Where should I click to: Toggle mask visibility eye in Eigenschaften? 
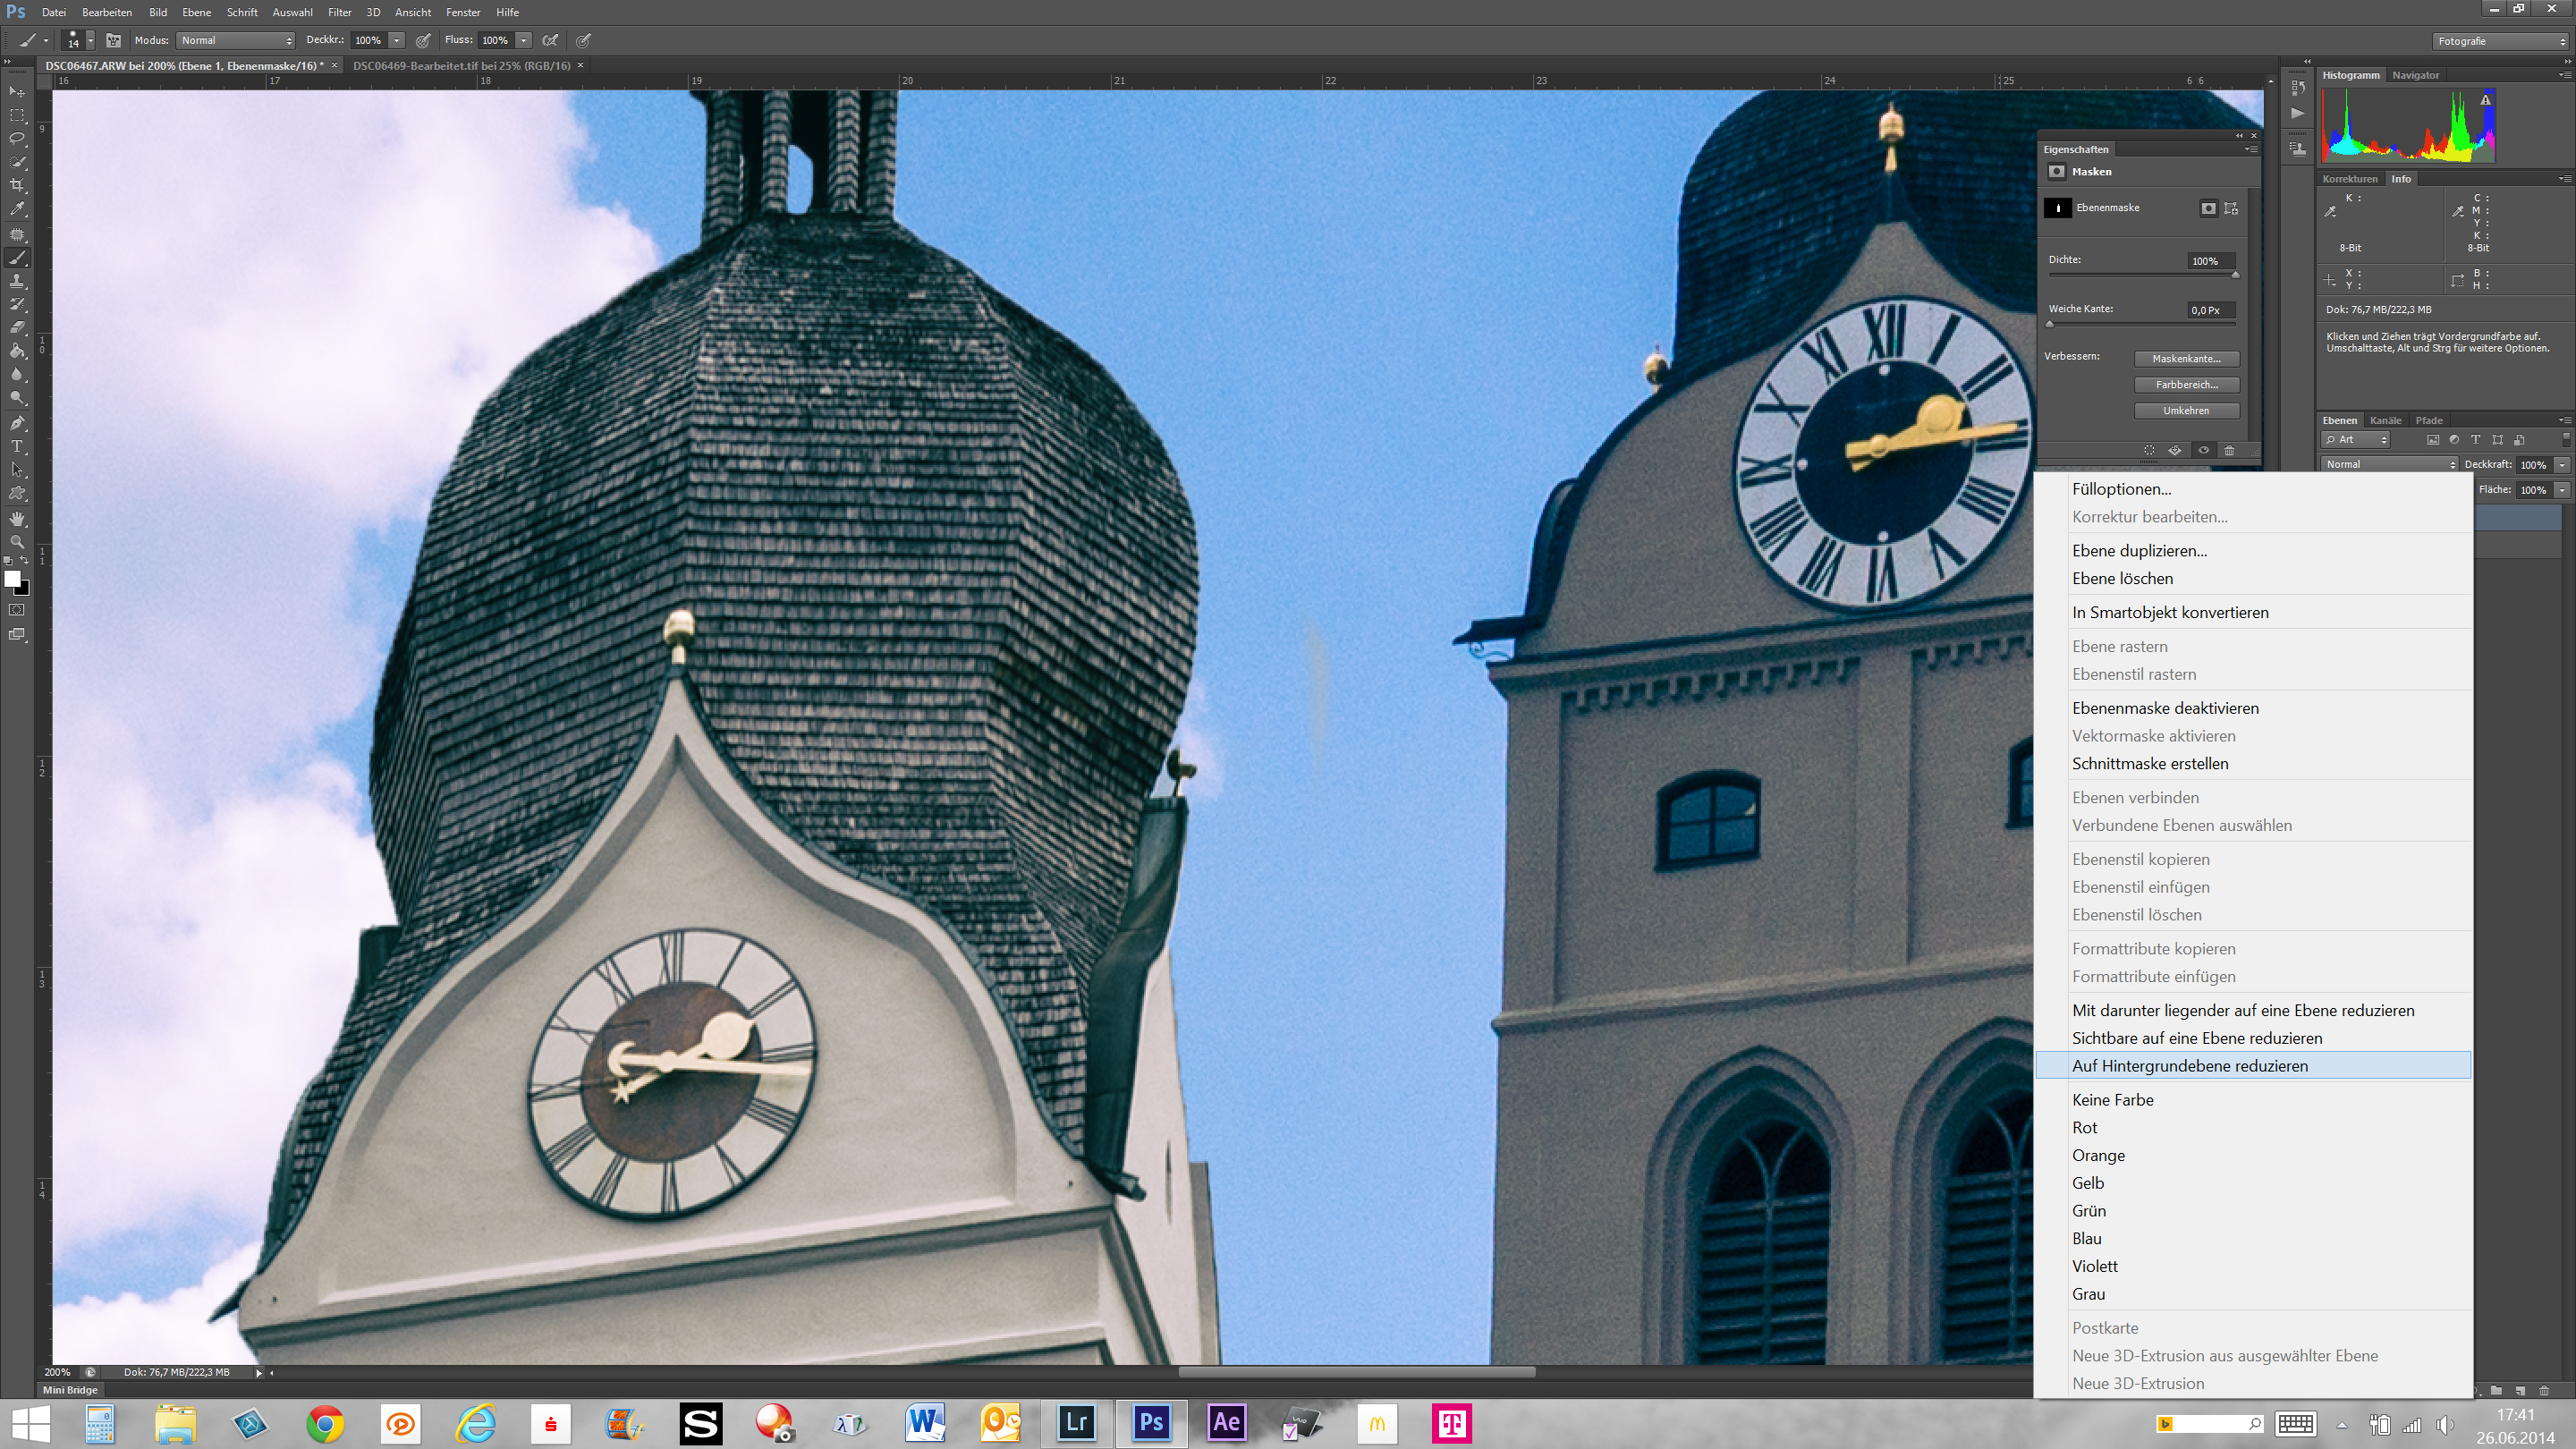click(x=2203, y=451)
